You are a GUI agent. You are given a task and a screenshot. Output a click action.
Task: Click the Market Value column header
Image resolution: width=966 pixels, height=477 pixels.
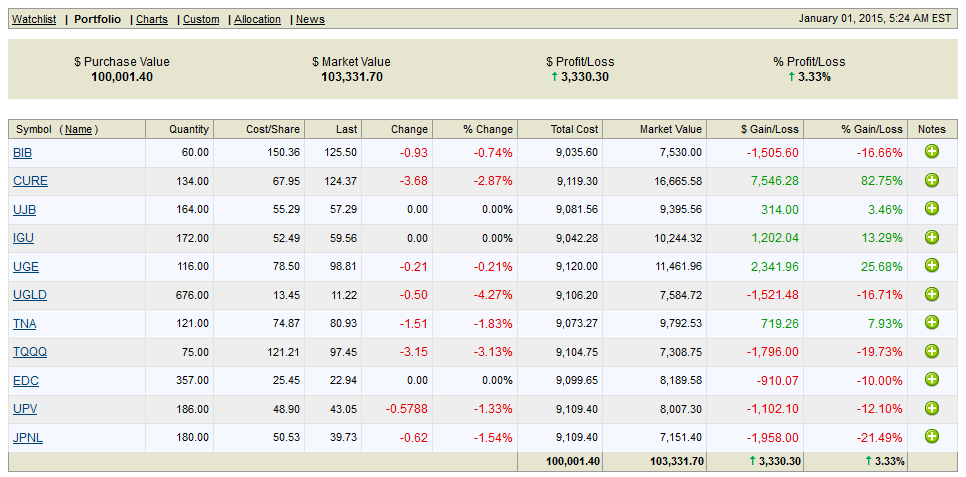pyautogui.click(x=668, y=129)
